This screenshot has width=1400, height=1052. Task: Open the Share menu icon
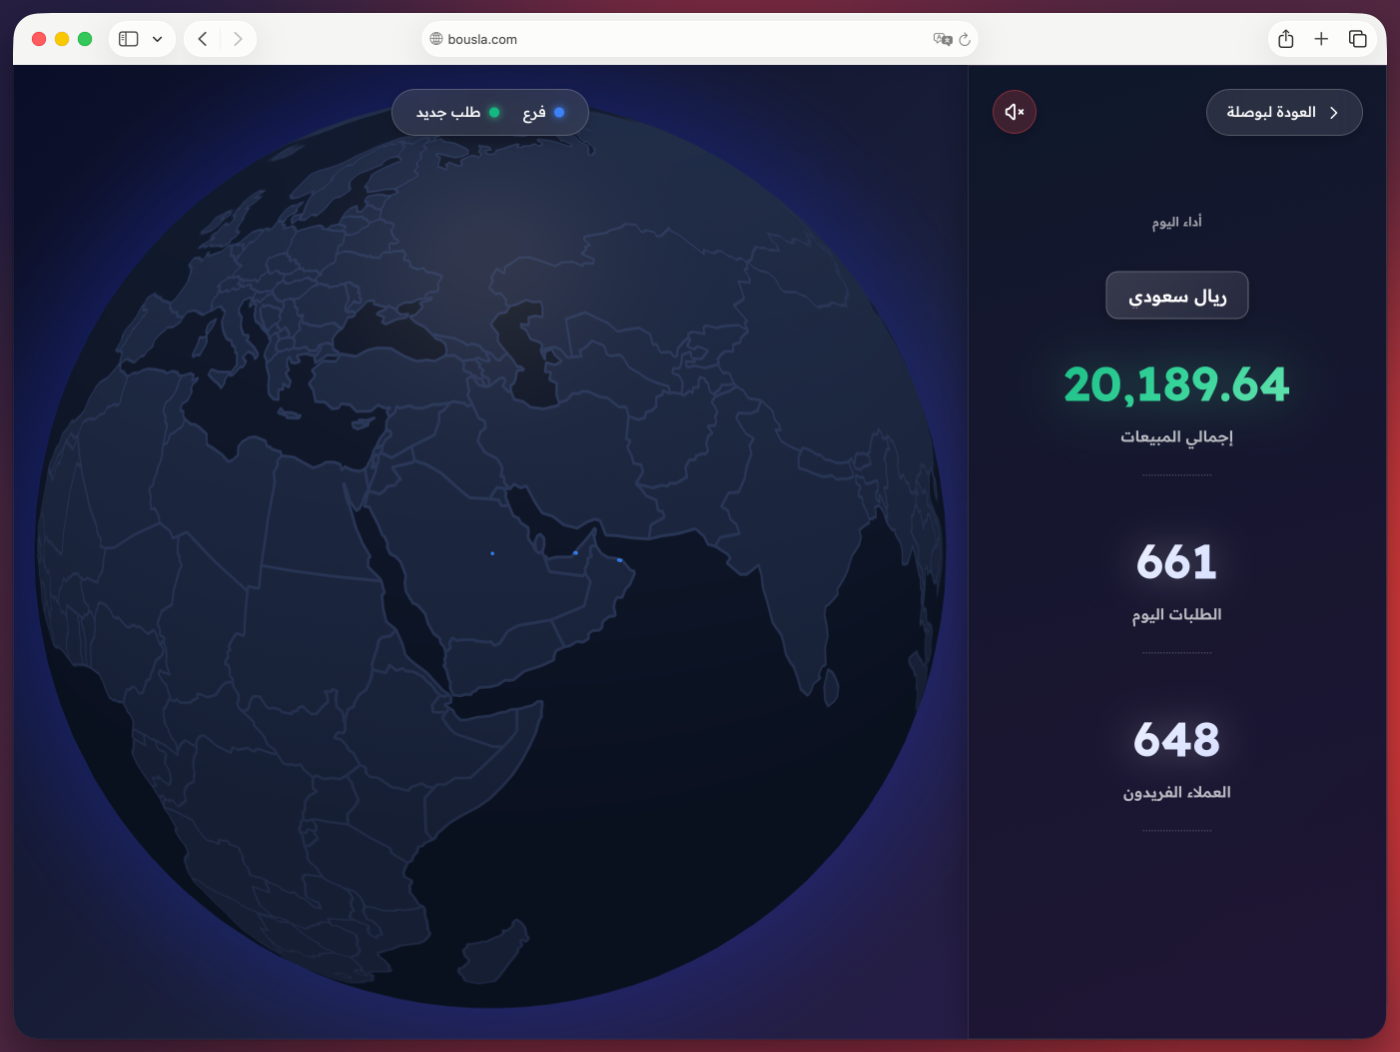(x=1286, y=39)
